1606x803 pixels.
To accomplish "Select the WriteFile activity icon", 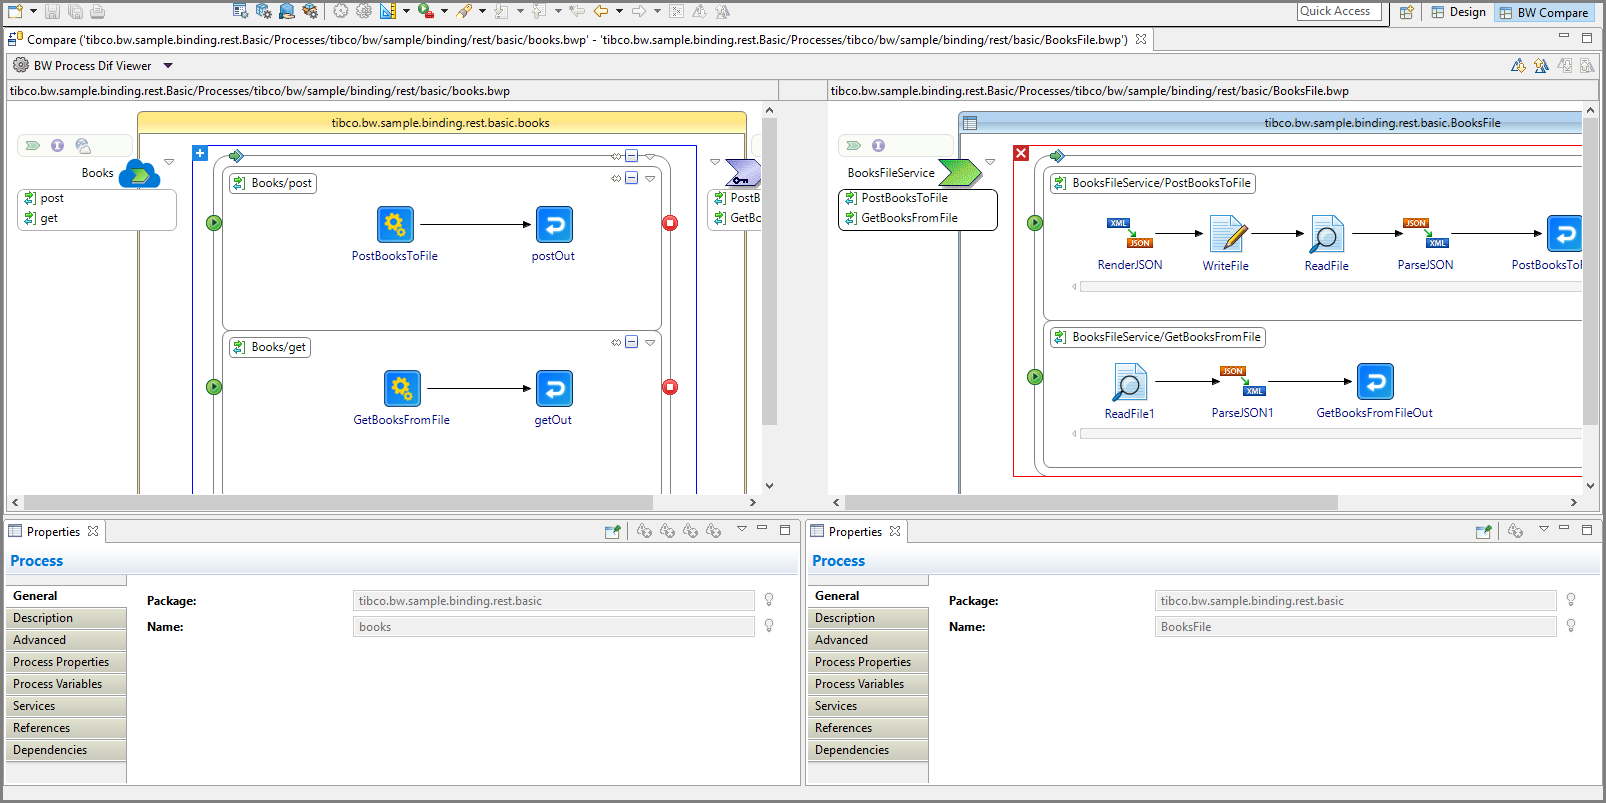I will coord(1226,234).
